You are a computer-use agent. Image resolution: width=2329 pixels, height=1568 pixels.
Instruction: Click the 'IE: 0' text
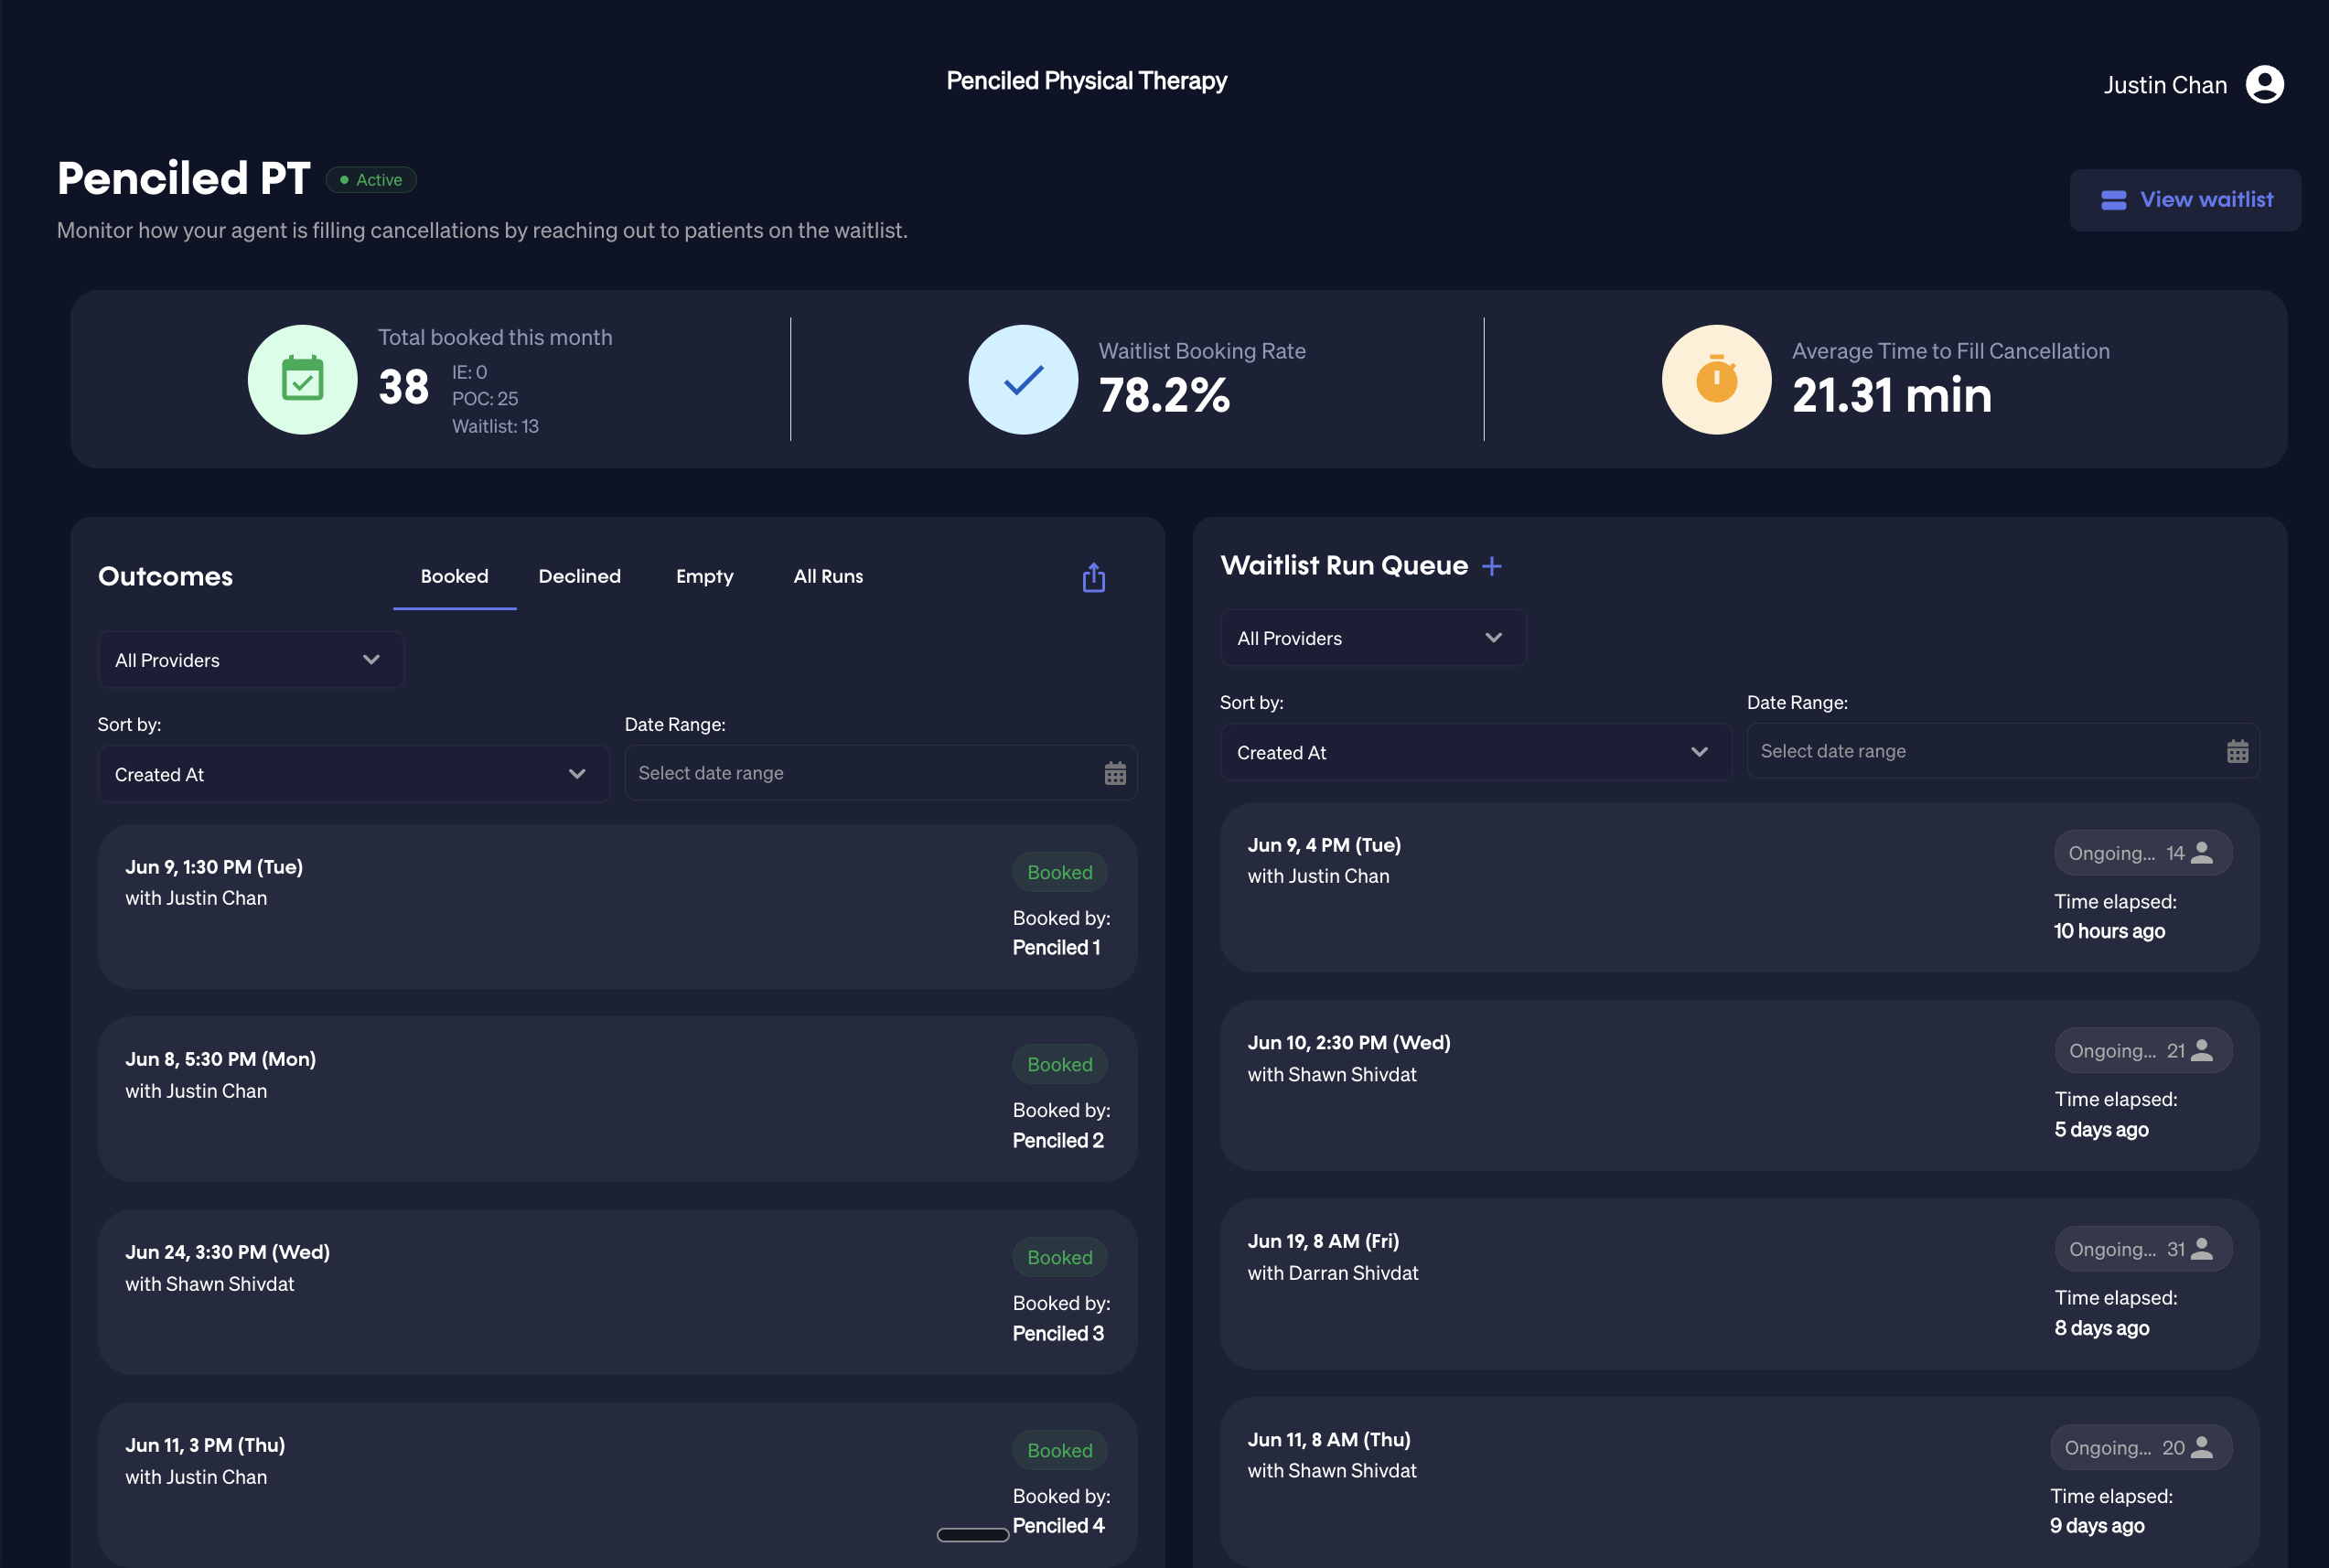469,372
